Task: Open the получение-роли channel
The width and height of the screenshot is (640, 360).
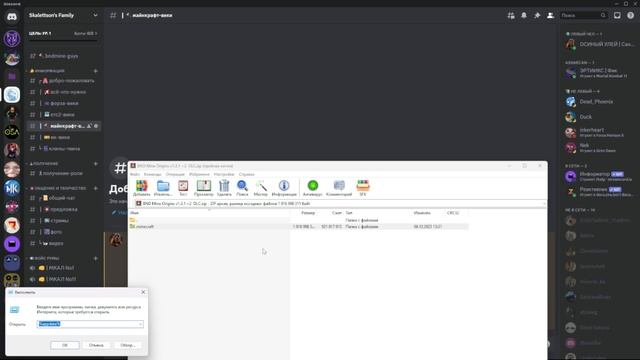Action: (x=64, y=173)
